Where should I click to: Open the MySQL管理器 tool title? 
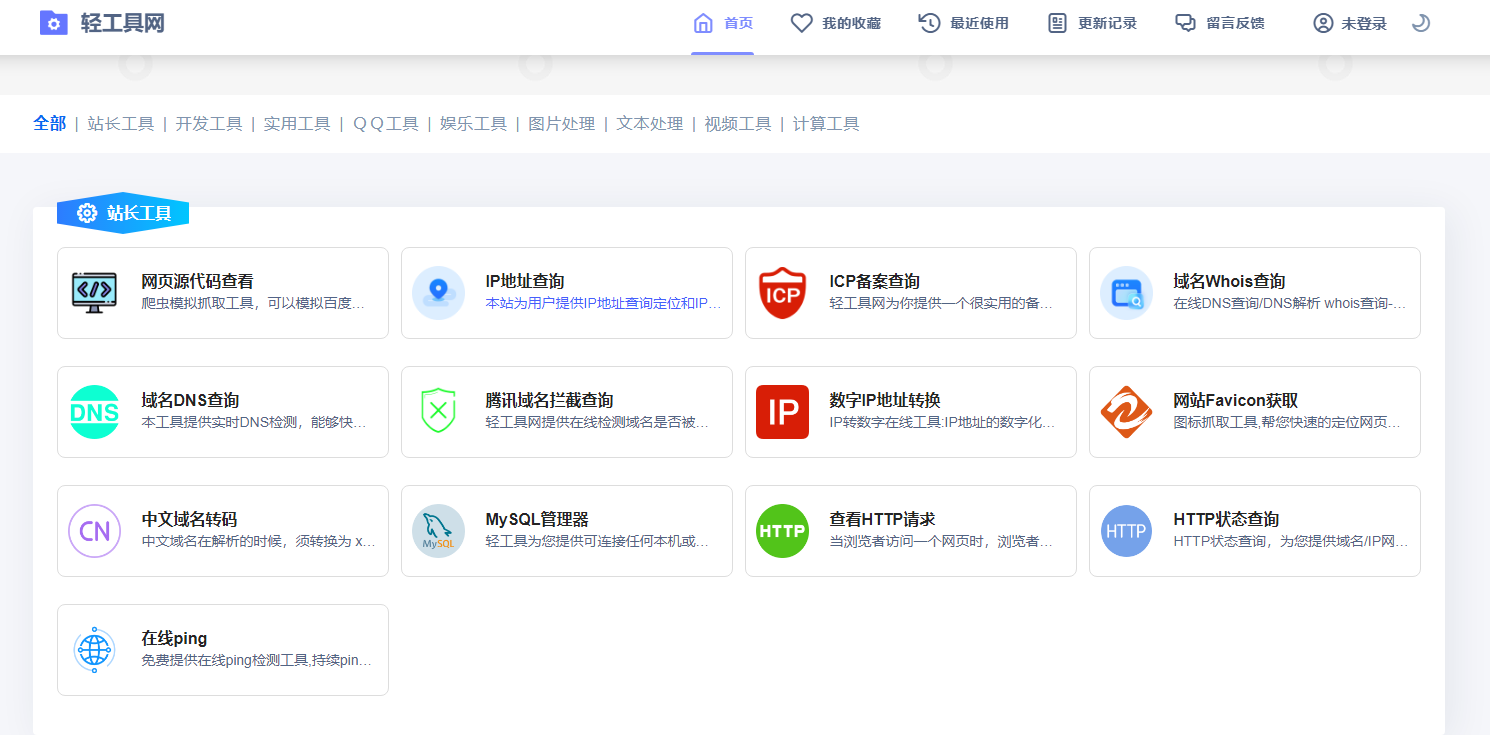point(537,520)
